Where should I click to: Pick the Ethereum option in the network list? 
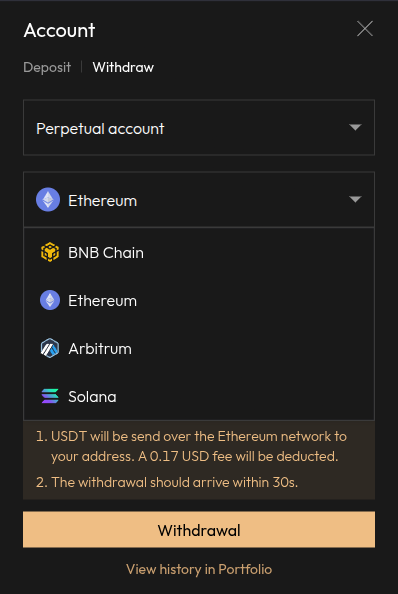(199, 301)
